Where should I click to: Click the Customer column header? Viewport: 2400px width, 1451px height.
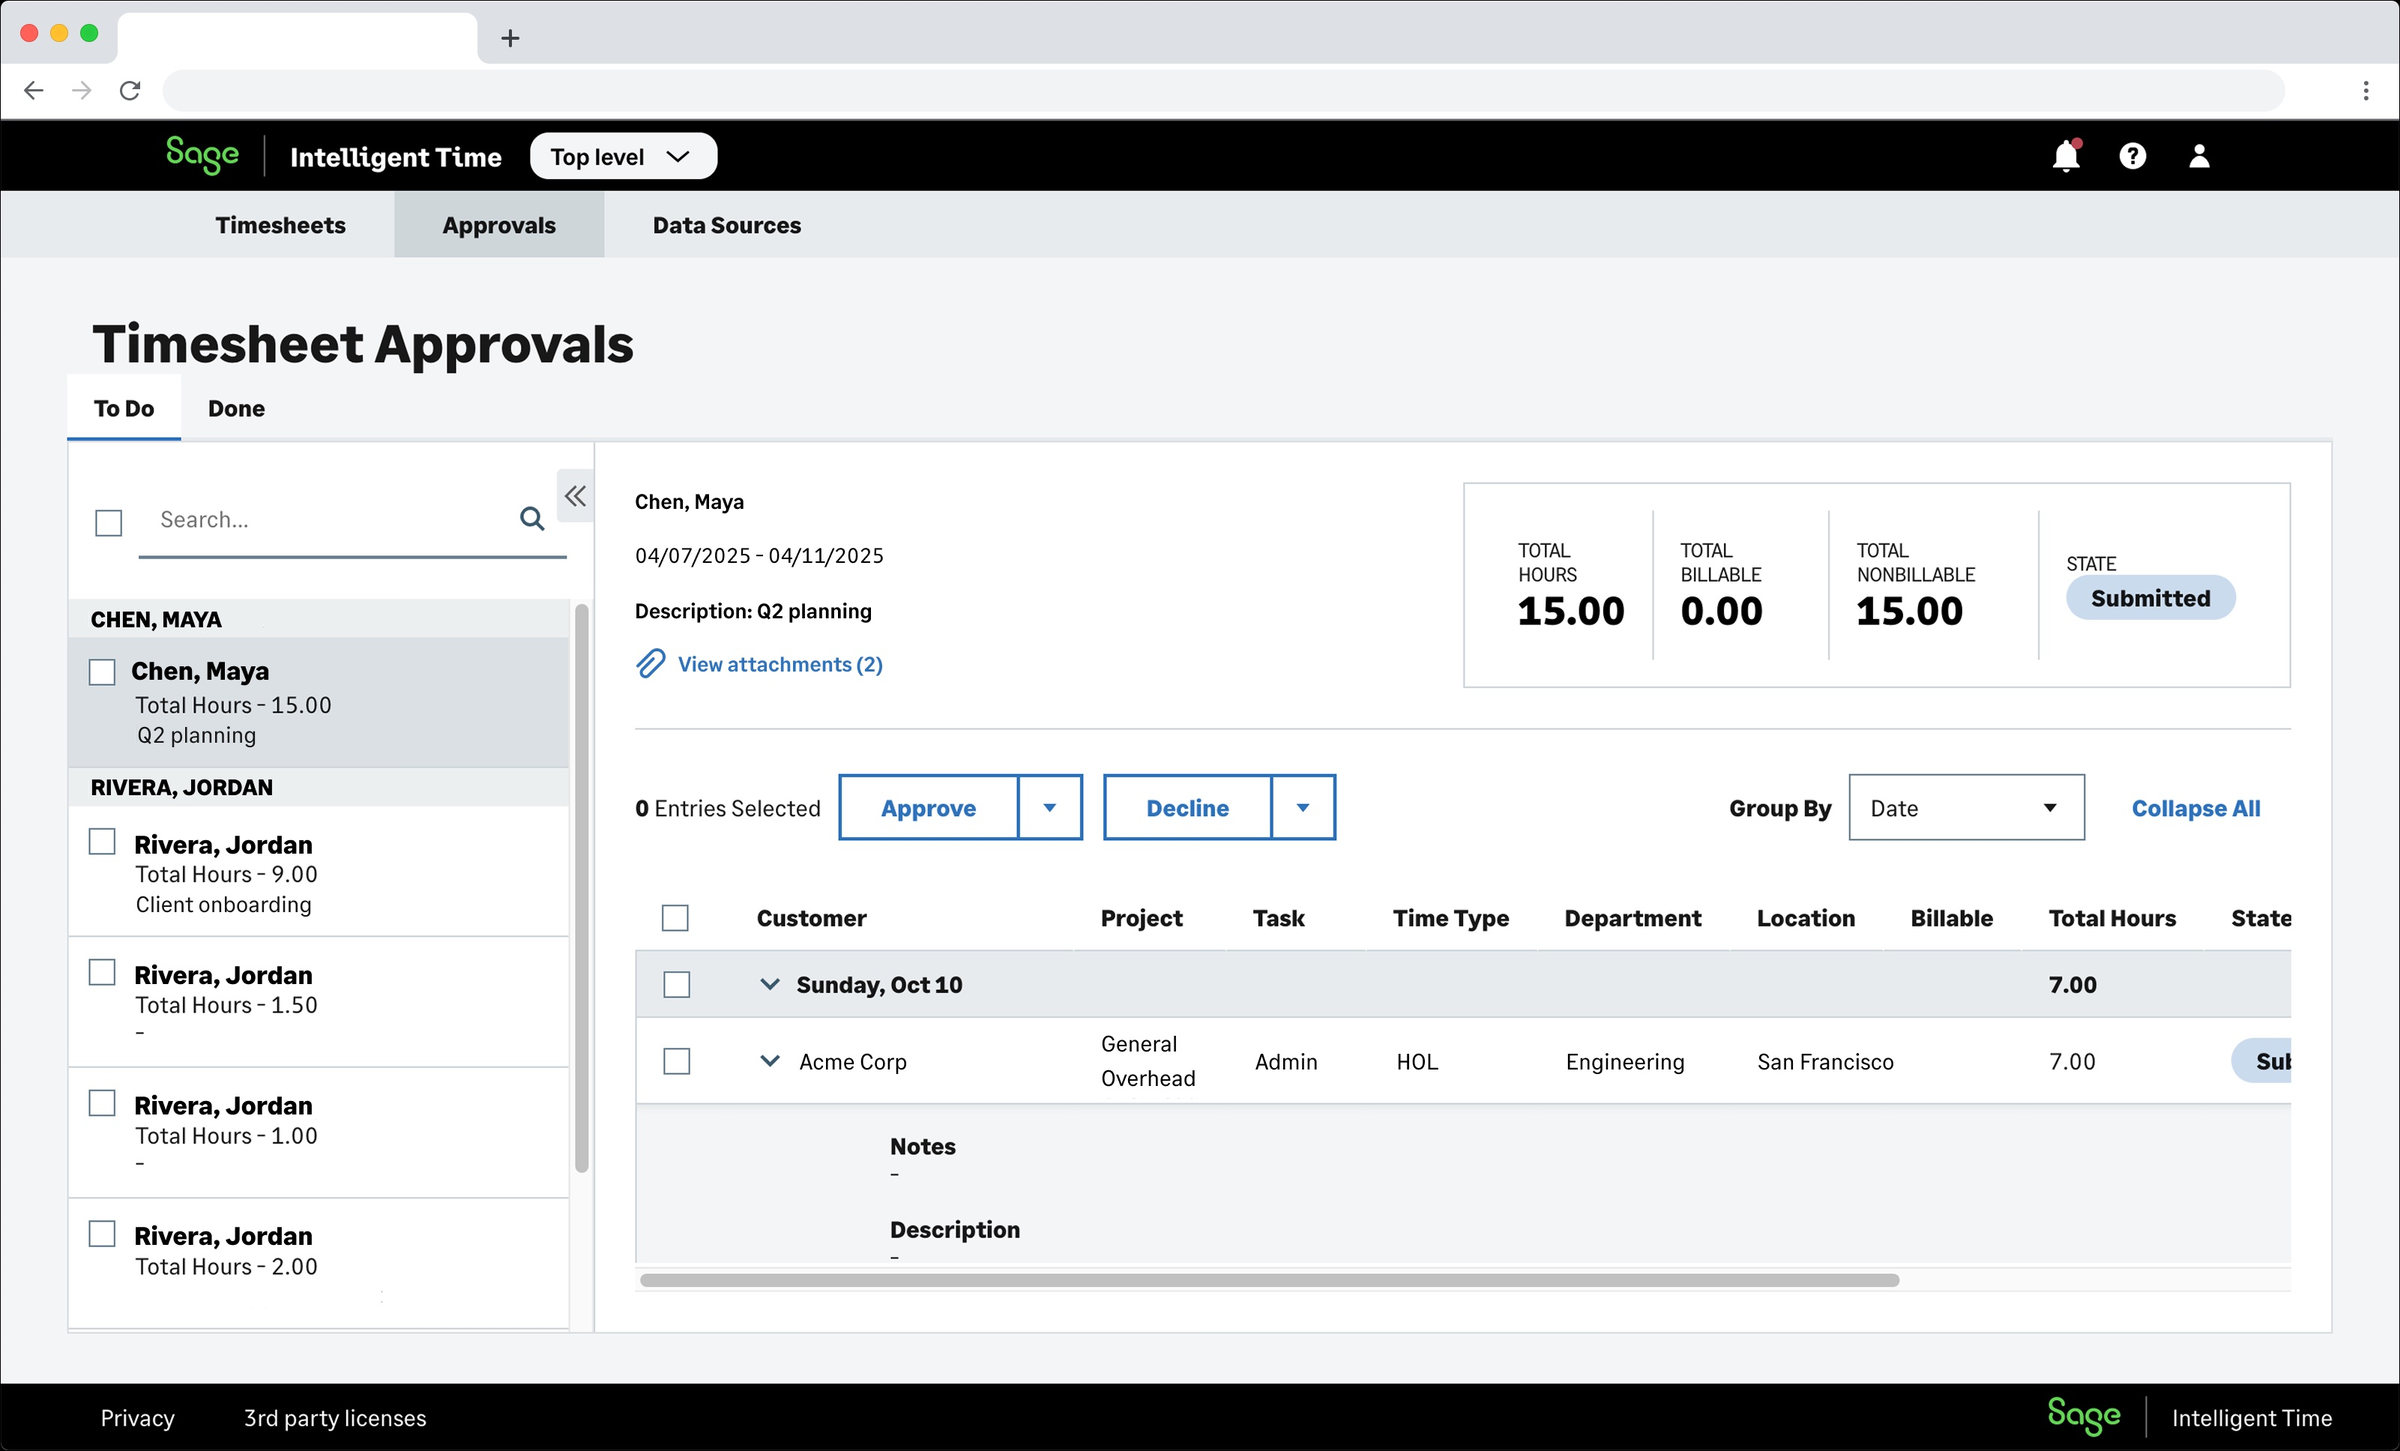(x=811, y=918)
